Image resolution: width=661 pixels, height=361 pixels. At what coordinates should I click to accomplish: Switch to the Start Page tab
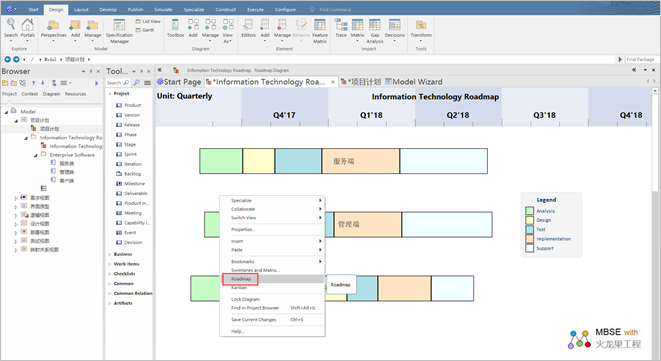click(179, 82)
